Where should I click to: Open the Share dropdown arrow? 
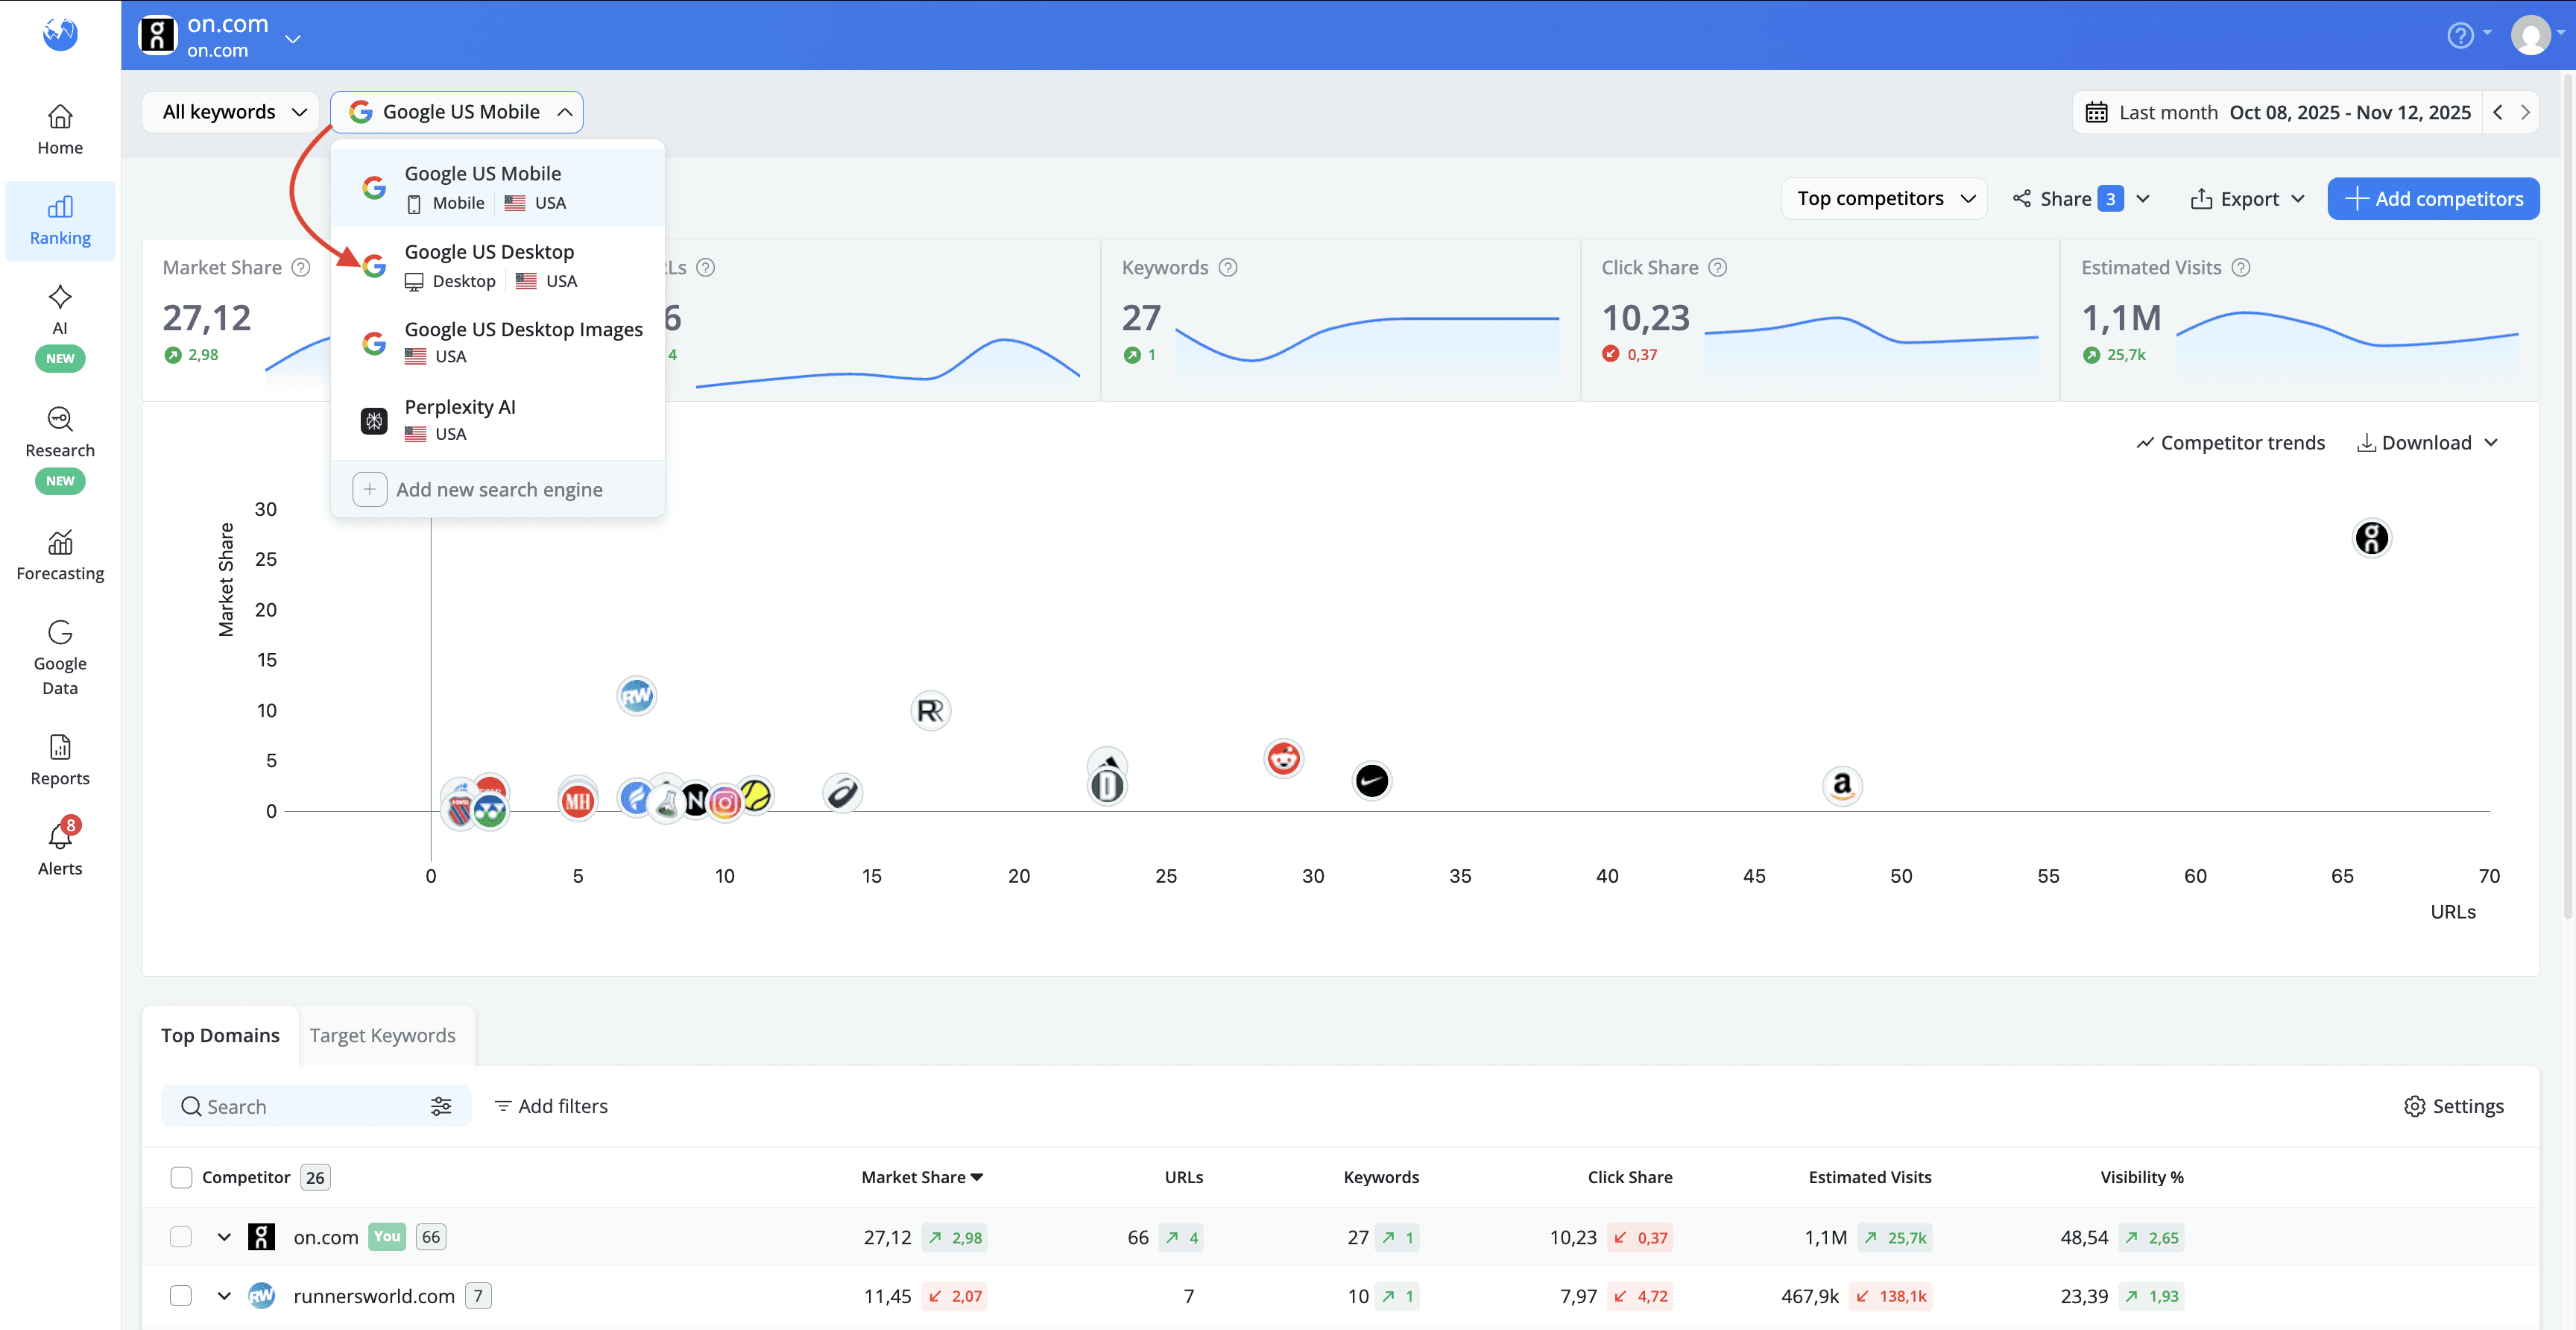click(x=2143, y=198)
